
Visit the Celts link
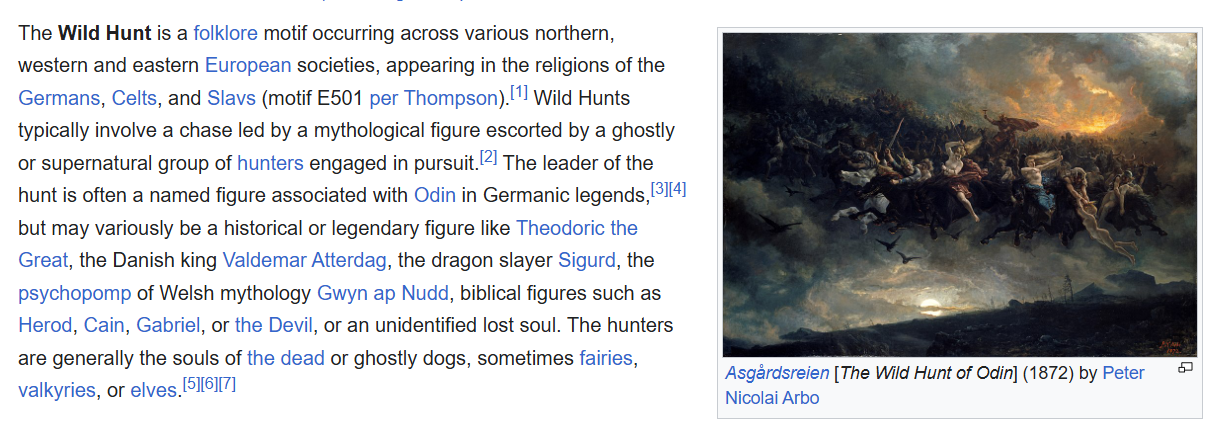[x=134, y=98]
